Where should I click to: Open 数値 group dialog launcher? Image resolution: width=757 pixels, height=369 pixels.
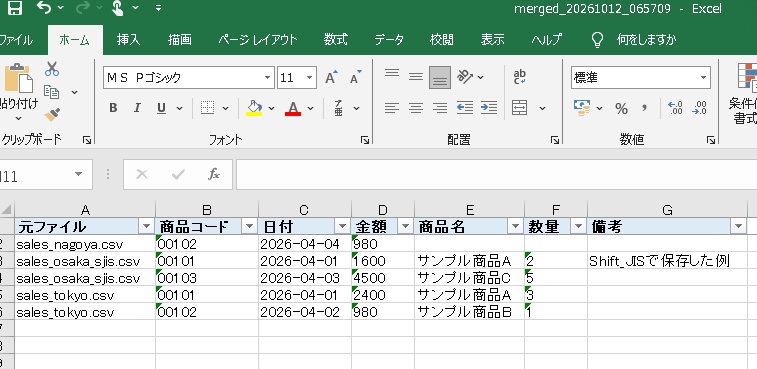711,140
